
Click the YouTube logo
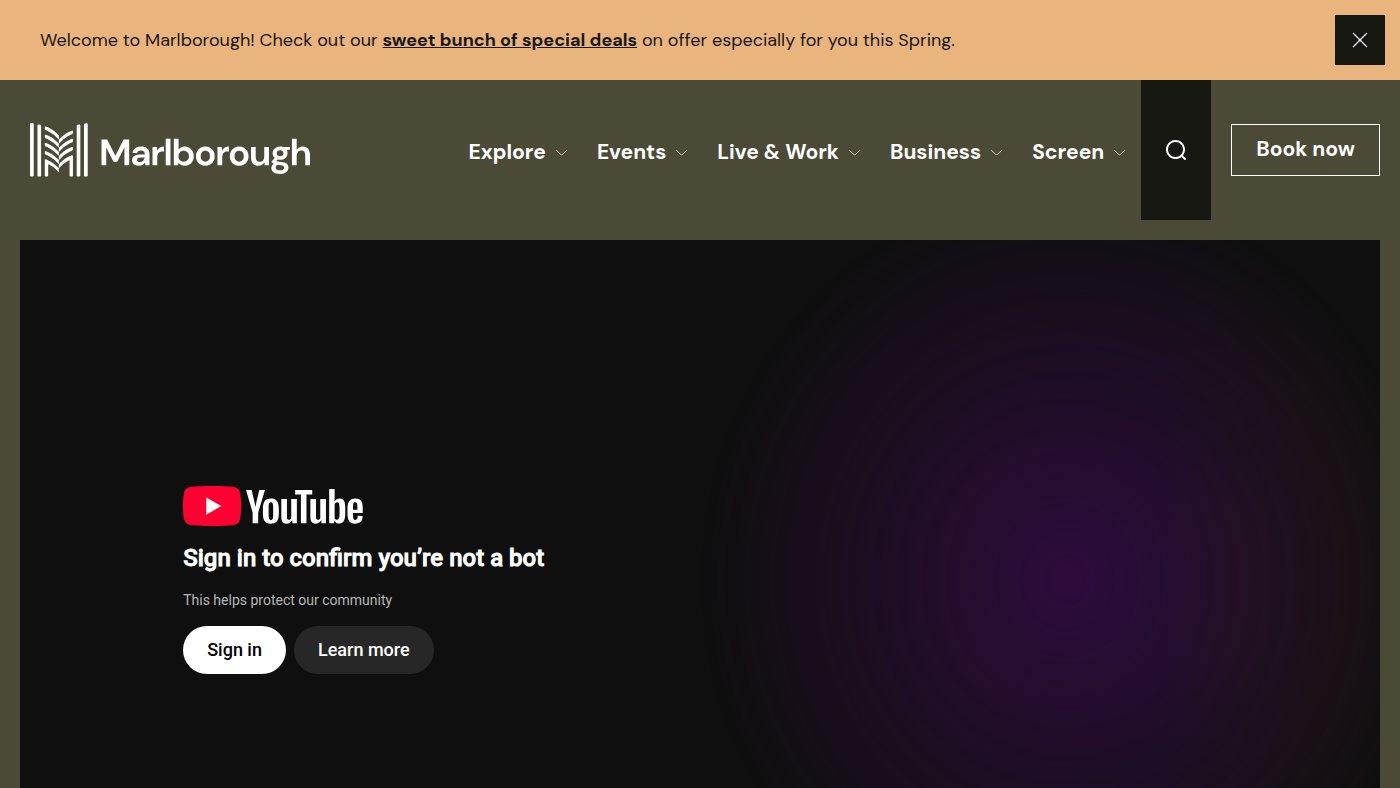pos(273,506)
